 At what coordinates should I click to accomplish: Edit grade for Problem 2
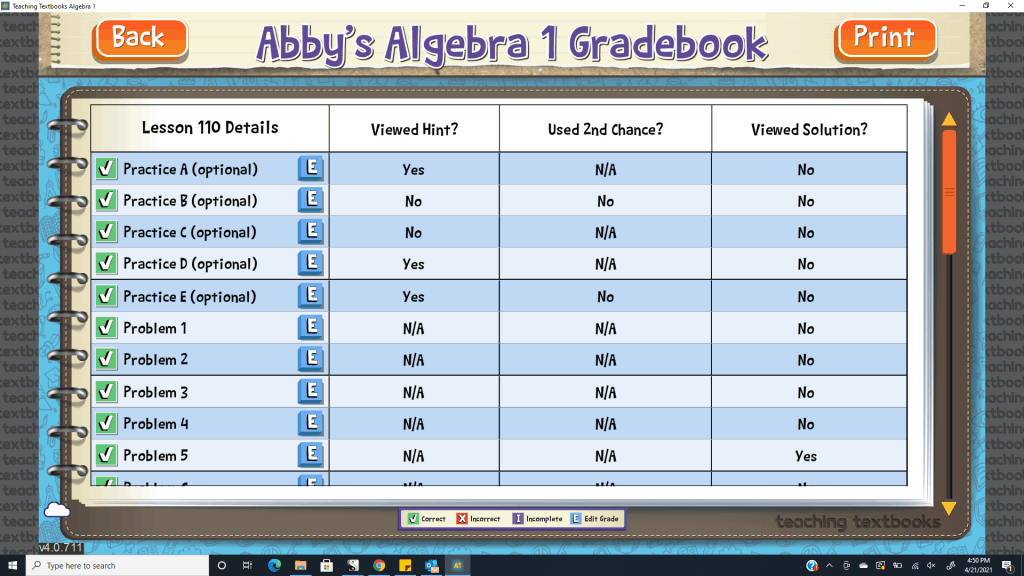point(311,359)
